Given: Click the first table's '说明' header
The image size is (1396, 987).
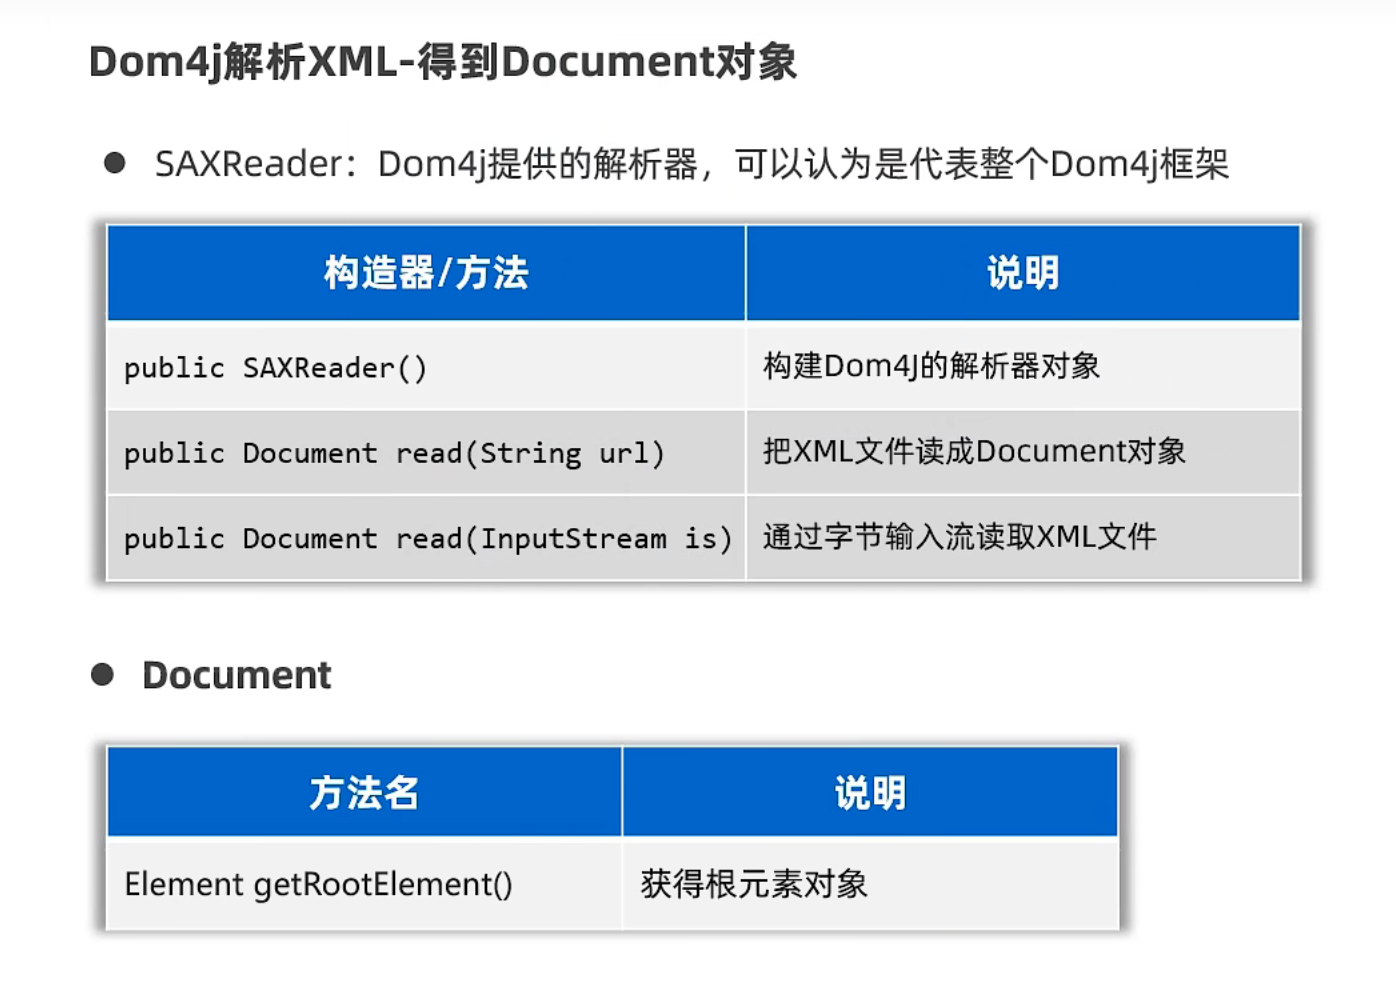Looking at the screenshot, I should coord(1023,273).
